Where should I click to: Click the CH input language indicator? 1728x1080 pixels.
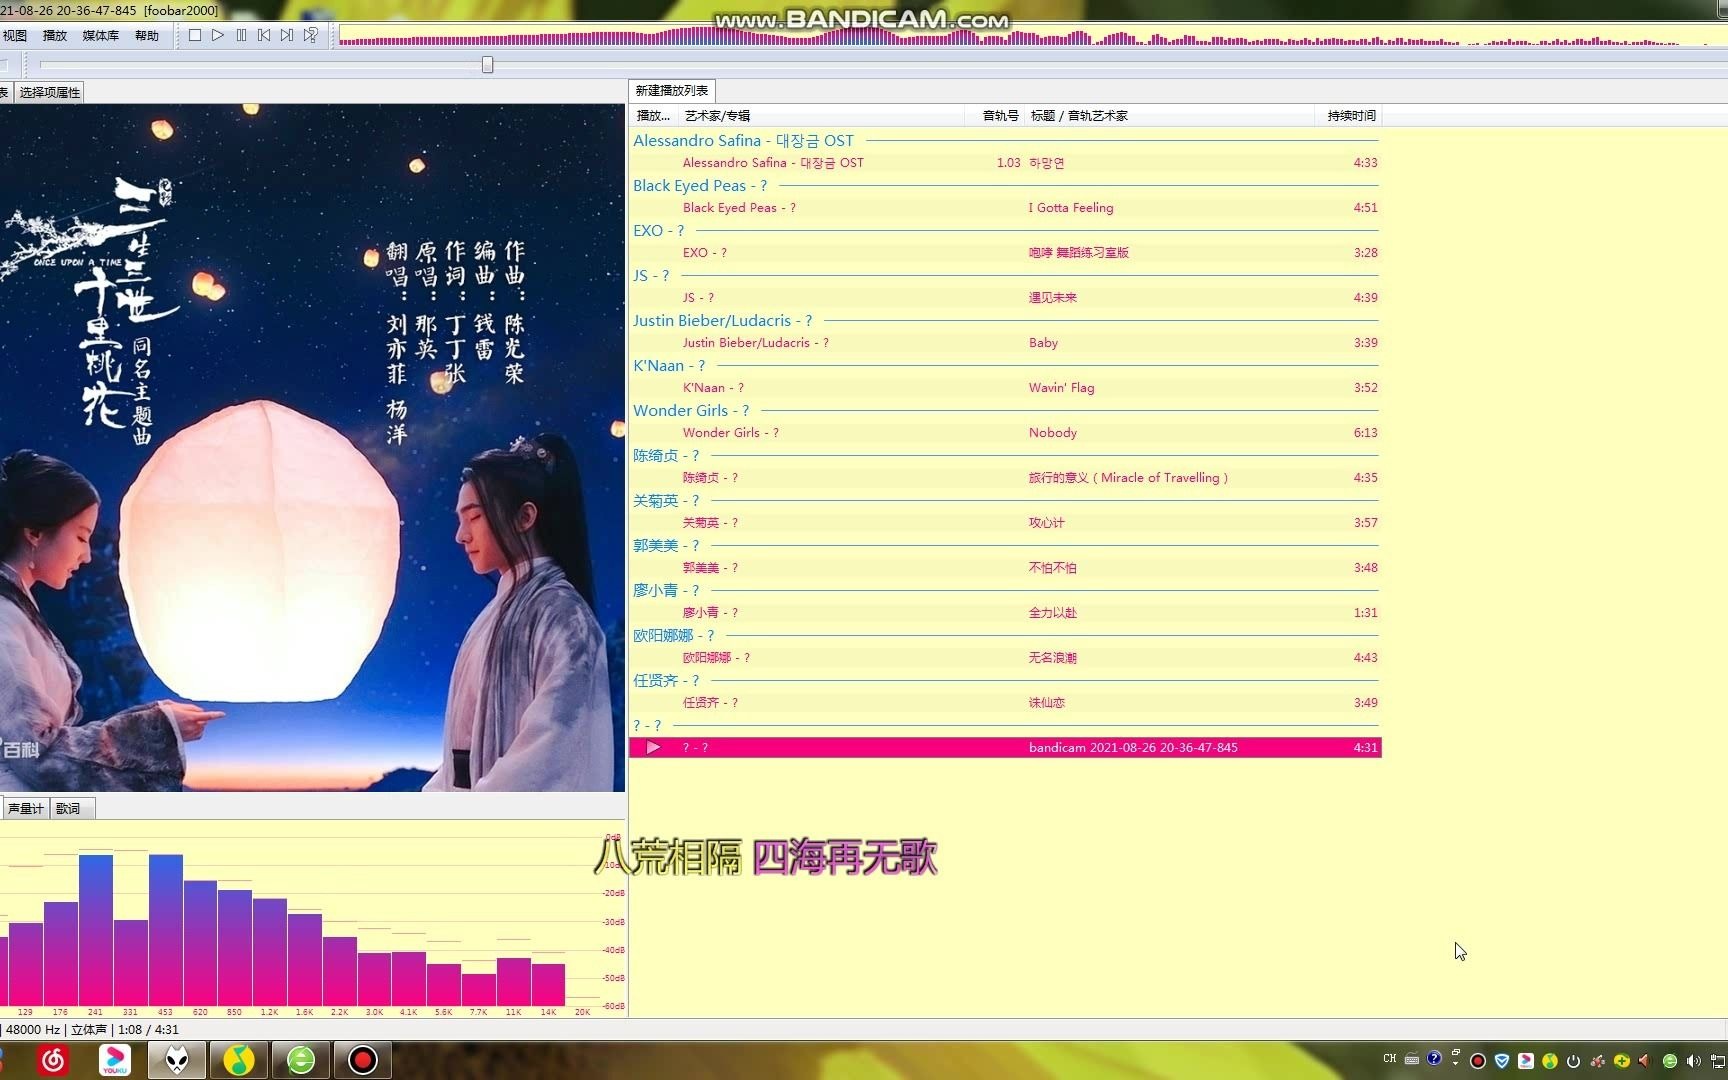coord(1390,1059)
